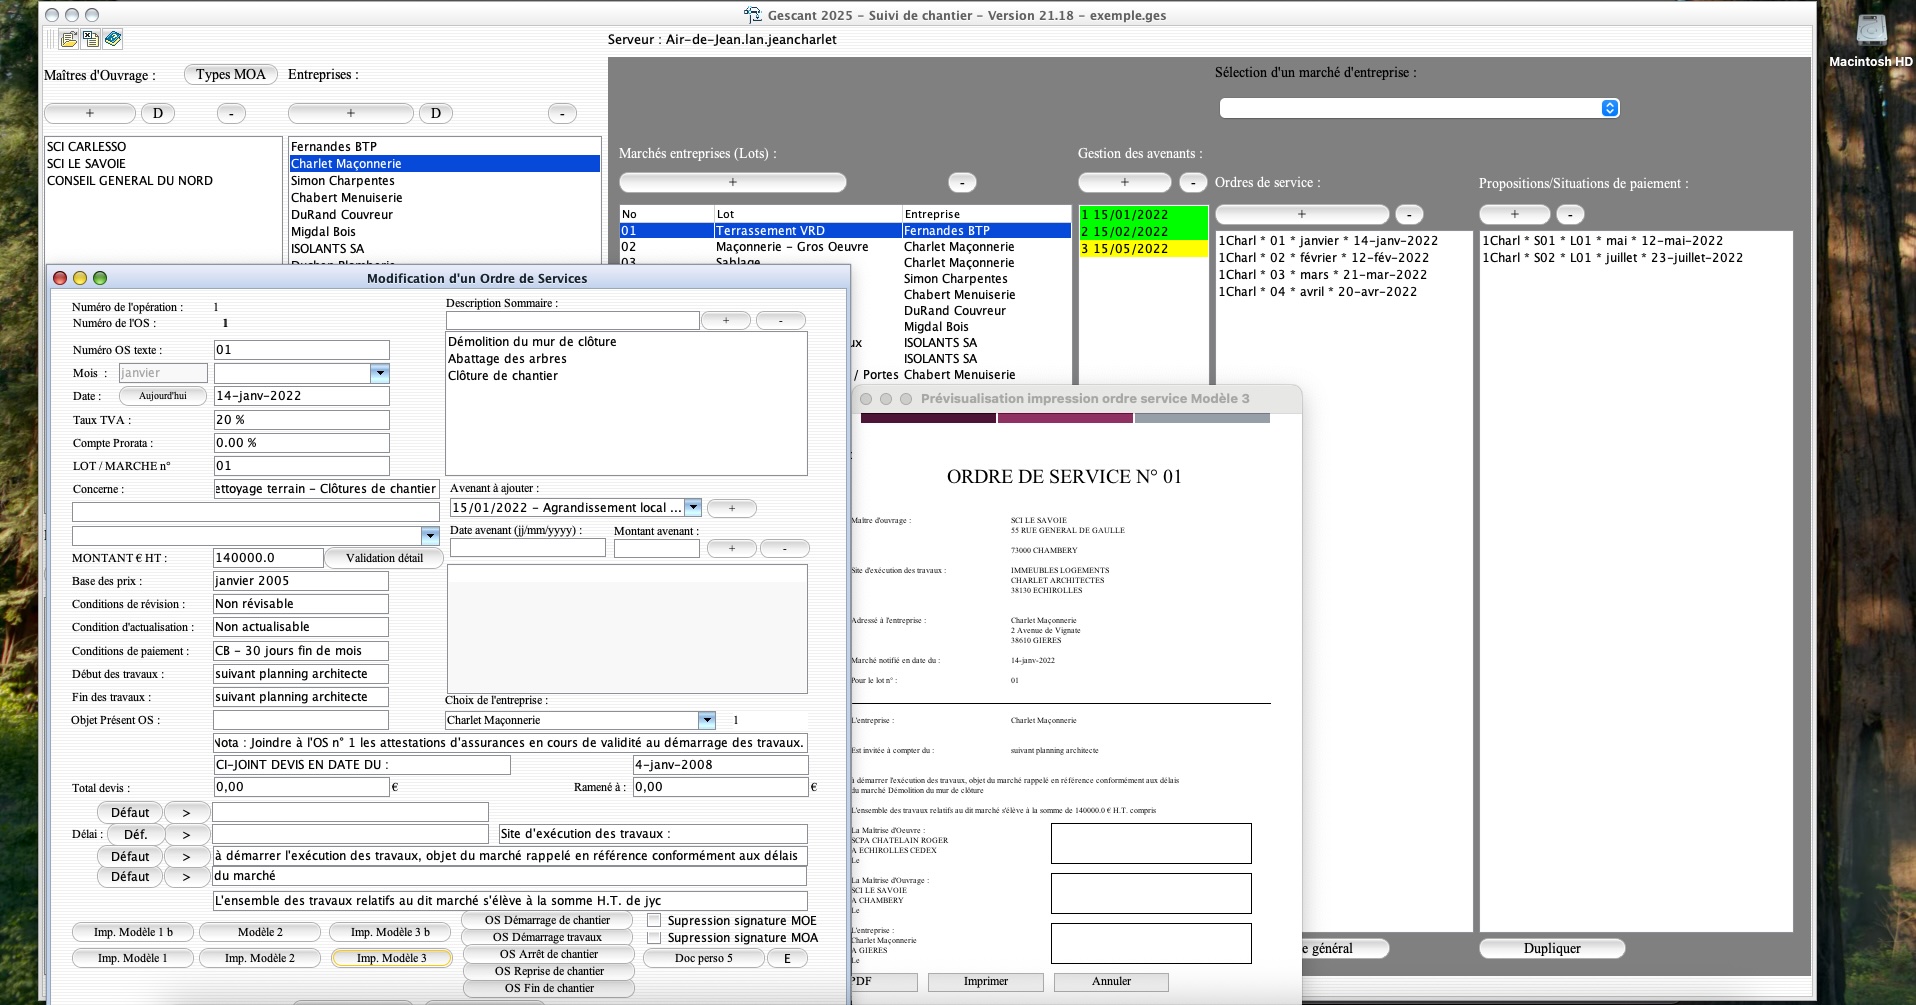Screen dimensions: 1916x1005
Task: Click the Numéro OS texte field
Action: pyautogui.click(x=301, y=350)
